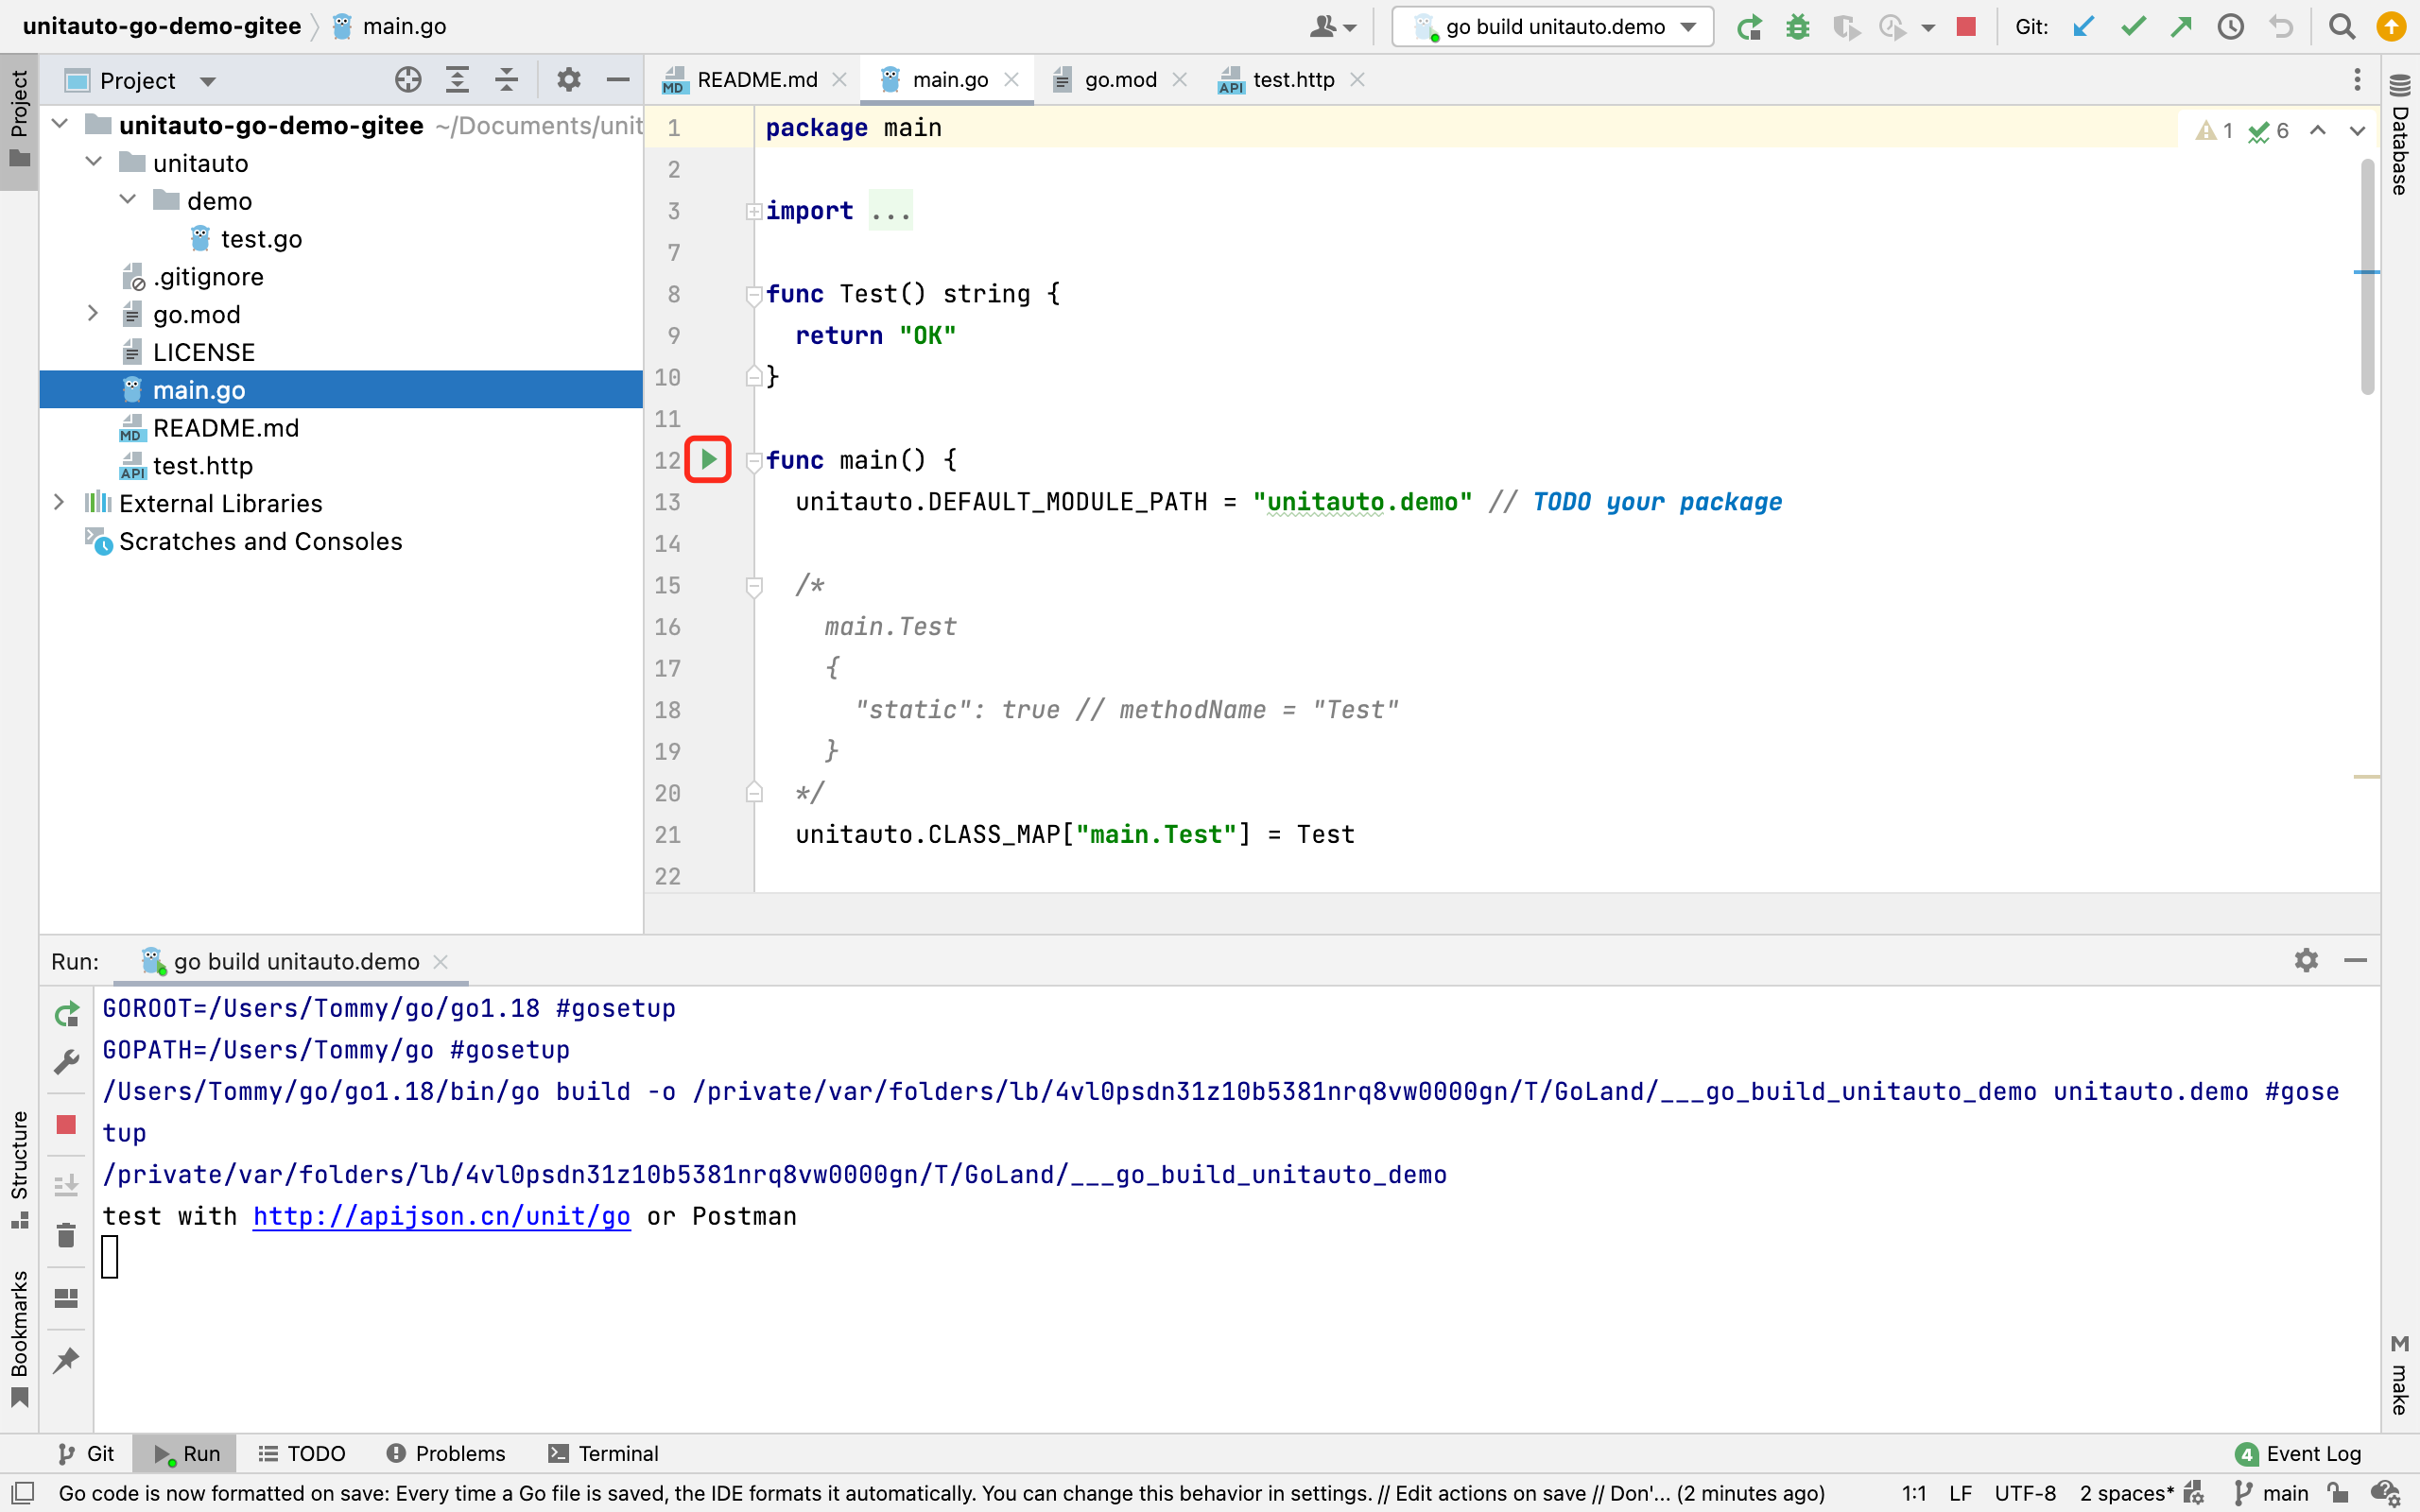Click the Debug bug icon in toolbar

(x=1797, y=27)
